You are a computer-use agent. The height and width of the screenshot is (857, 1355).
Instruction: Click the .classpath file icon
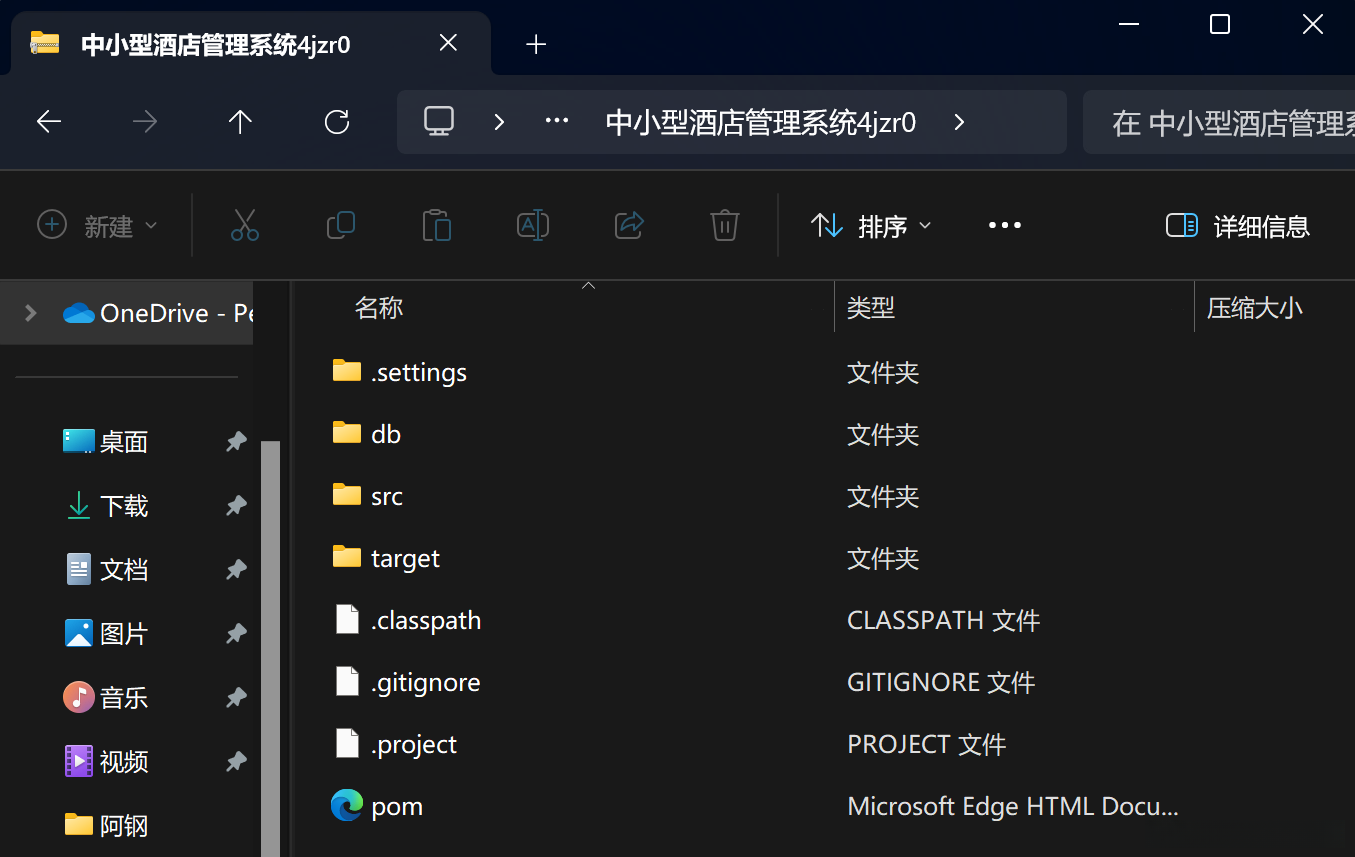[x=347, y=620]
